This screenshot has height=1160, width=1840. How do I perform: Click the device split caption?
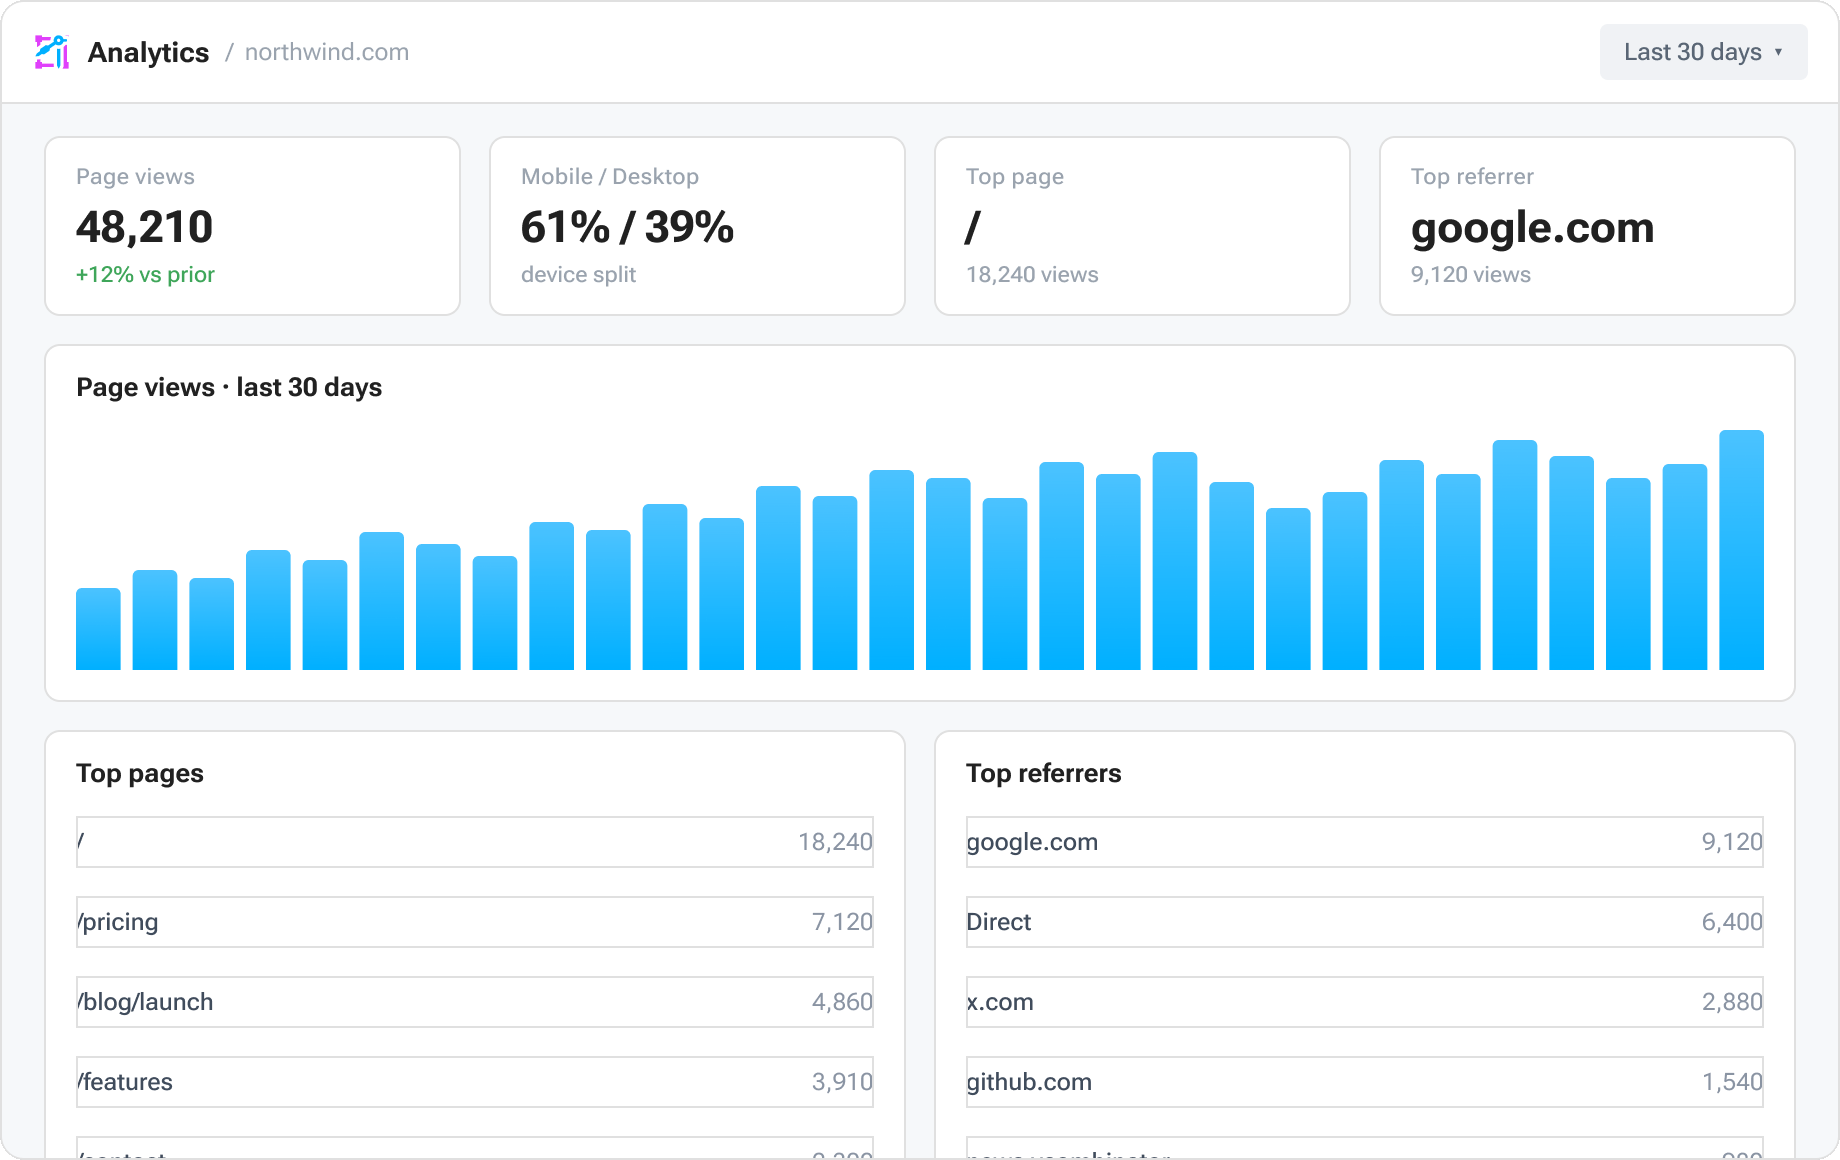(x=578, y=274)
